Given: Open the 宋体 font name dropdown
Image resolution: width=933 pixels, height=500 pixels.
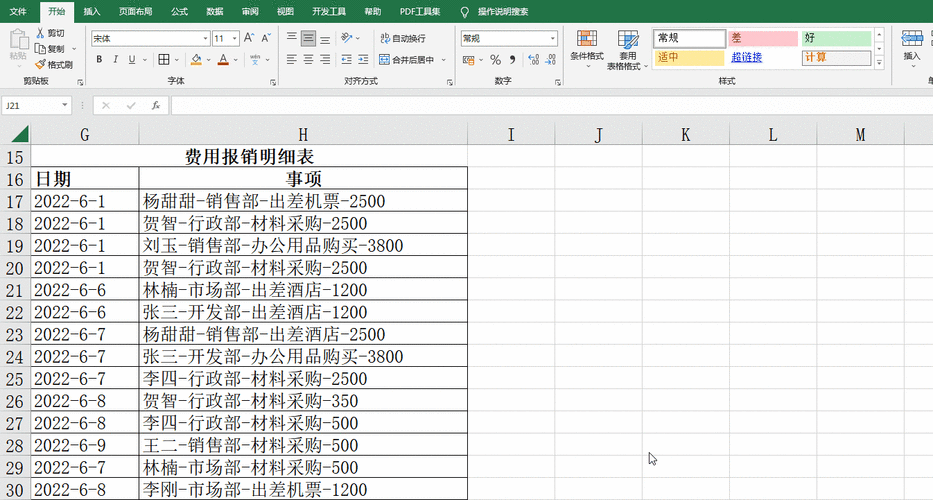Looking at the screenshot, I should (x=205, y=38).
